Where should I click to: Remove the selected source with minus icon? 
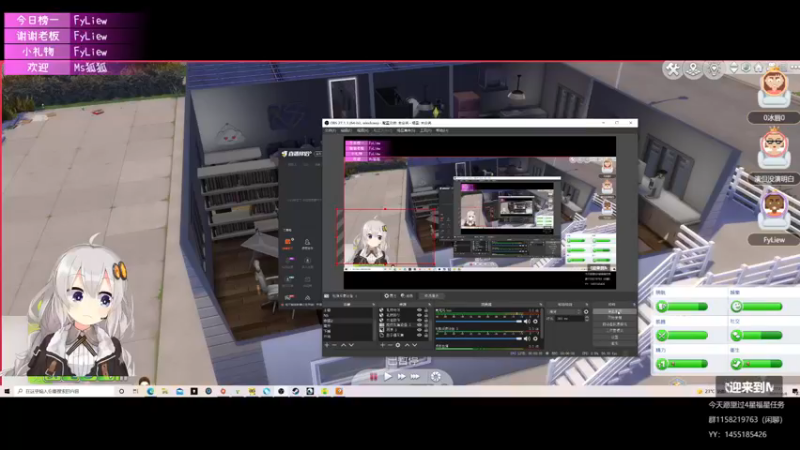click(390, 345)
